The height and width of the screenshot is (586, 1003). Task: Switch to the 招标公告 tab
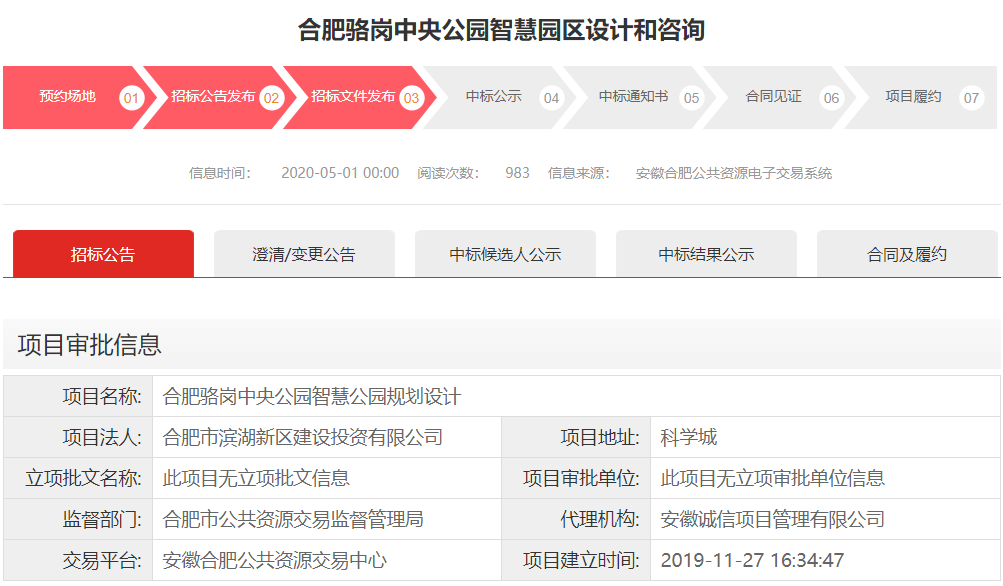[x=103, y=254]
